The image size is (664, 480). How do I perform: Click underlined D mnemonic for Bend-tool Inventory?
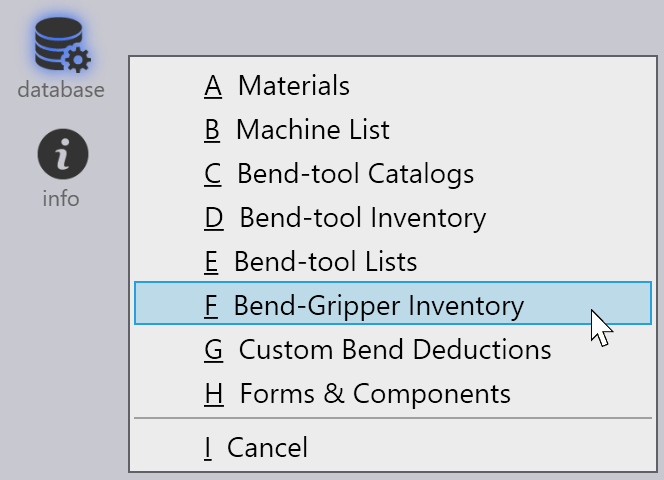213,218
